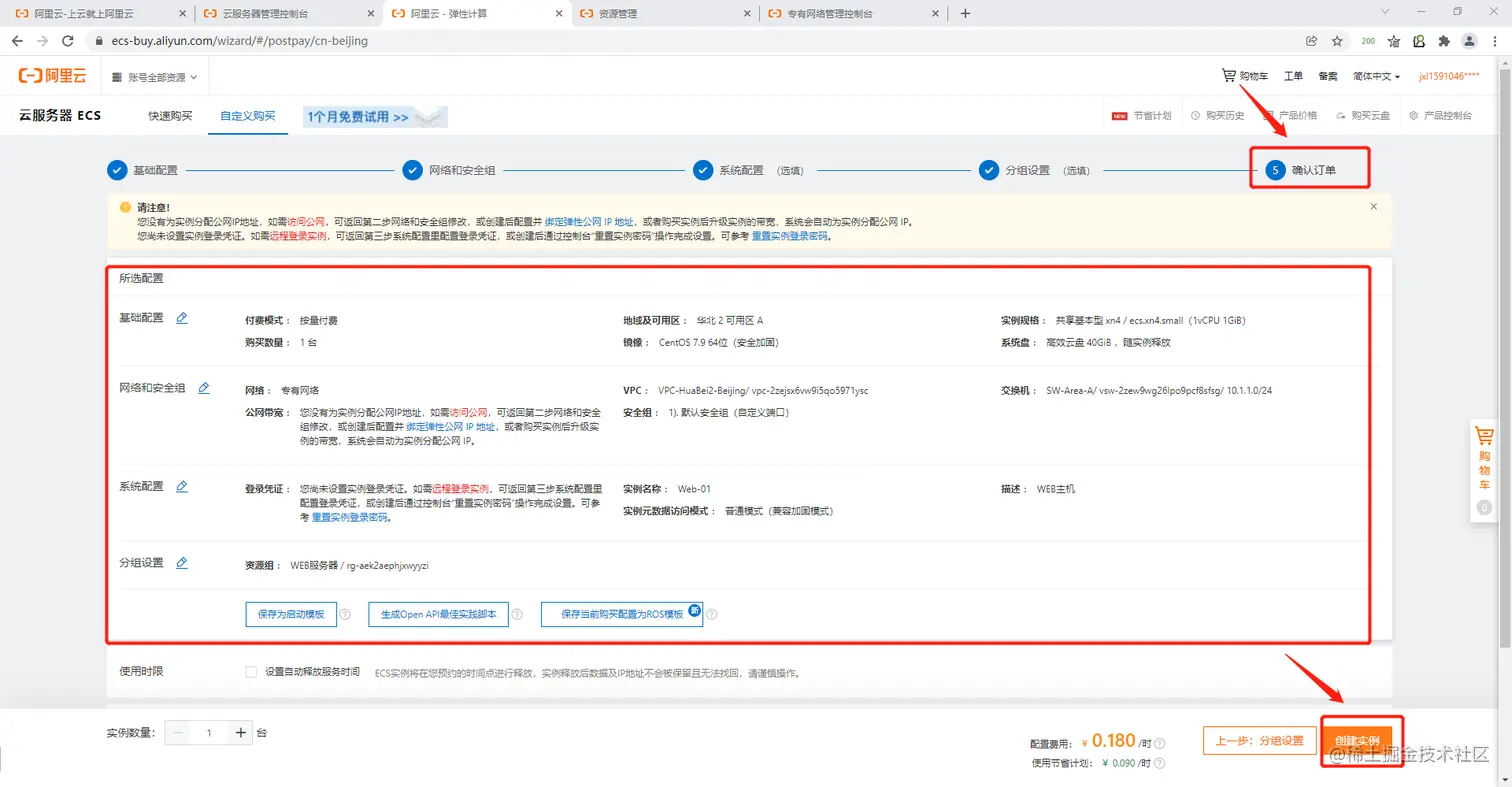The image size is (1512, 787).
Task: Click 创建实例 button
Action: pyautogui.click(x=1357, y=741)
